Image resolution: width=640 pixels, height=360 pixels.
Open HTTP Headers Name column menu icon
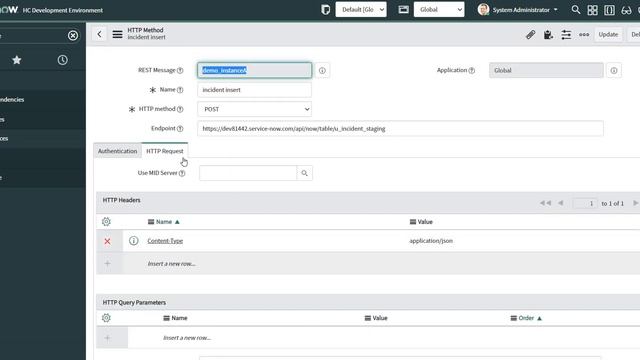pos(151,222)
